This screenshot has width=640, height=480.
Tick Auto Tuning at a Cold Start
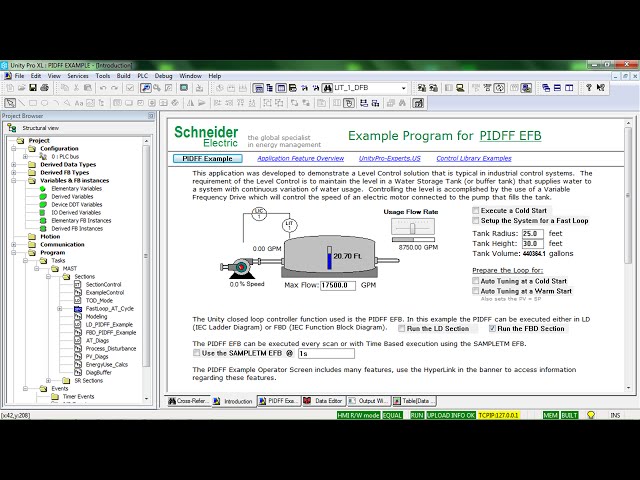[x=476, y=281]
